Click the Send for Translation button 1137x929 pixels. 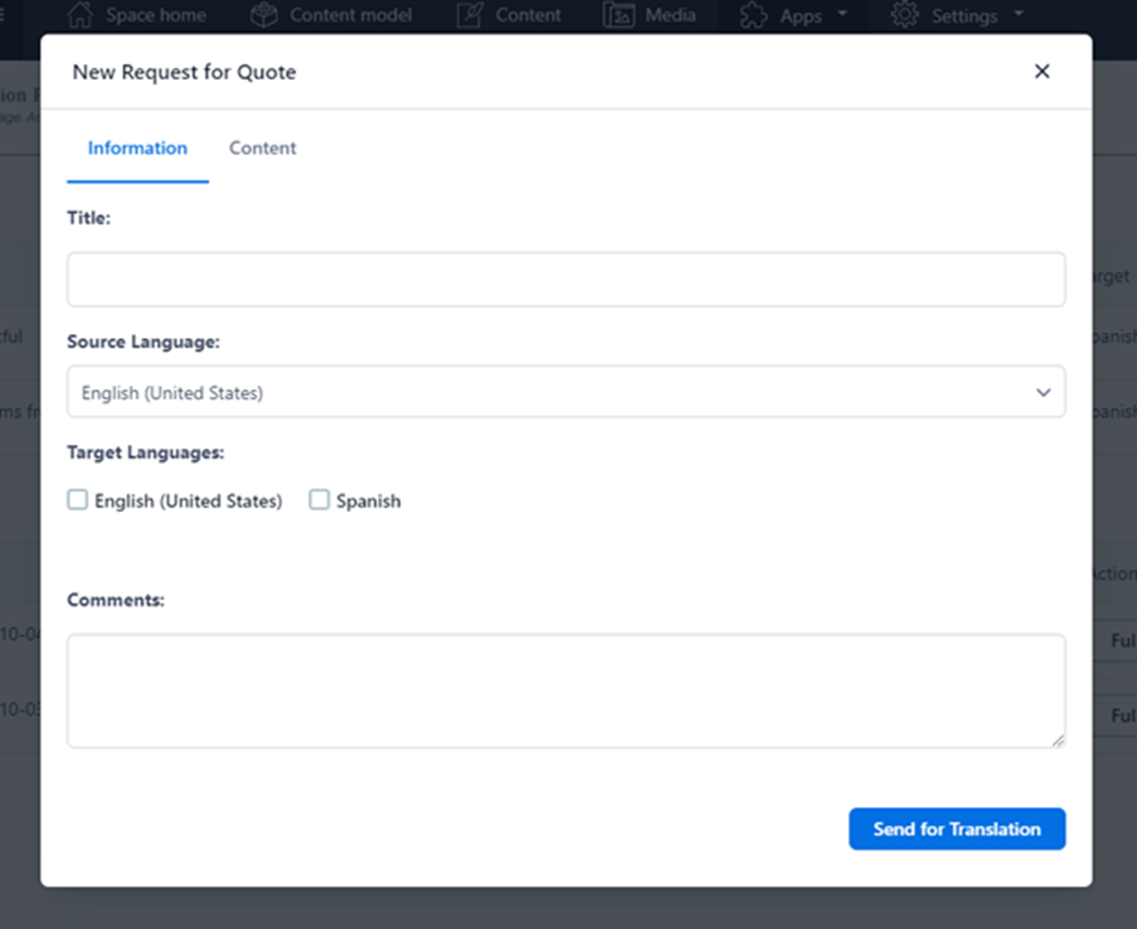(x=956, y=828)
